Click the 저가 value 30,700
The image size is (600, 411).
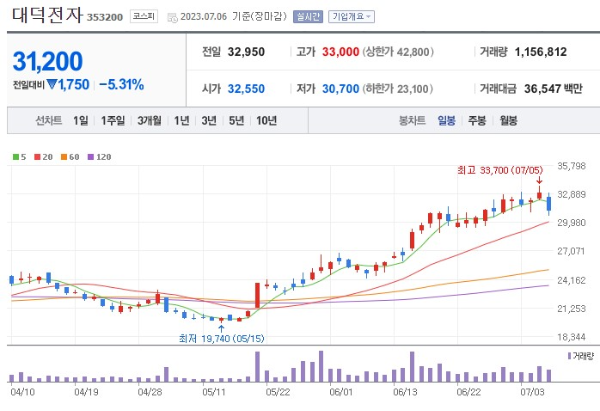tap(340, 89)
